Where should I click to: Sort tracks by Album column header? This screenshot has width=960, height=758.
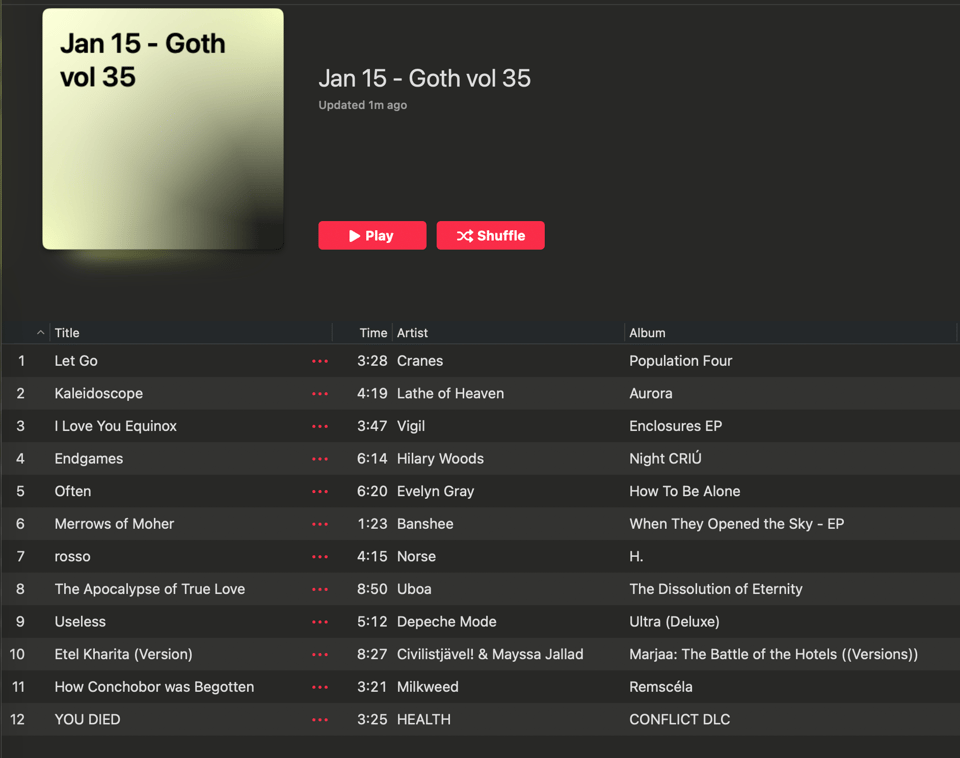coord(647,333)
